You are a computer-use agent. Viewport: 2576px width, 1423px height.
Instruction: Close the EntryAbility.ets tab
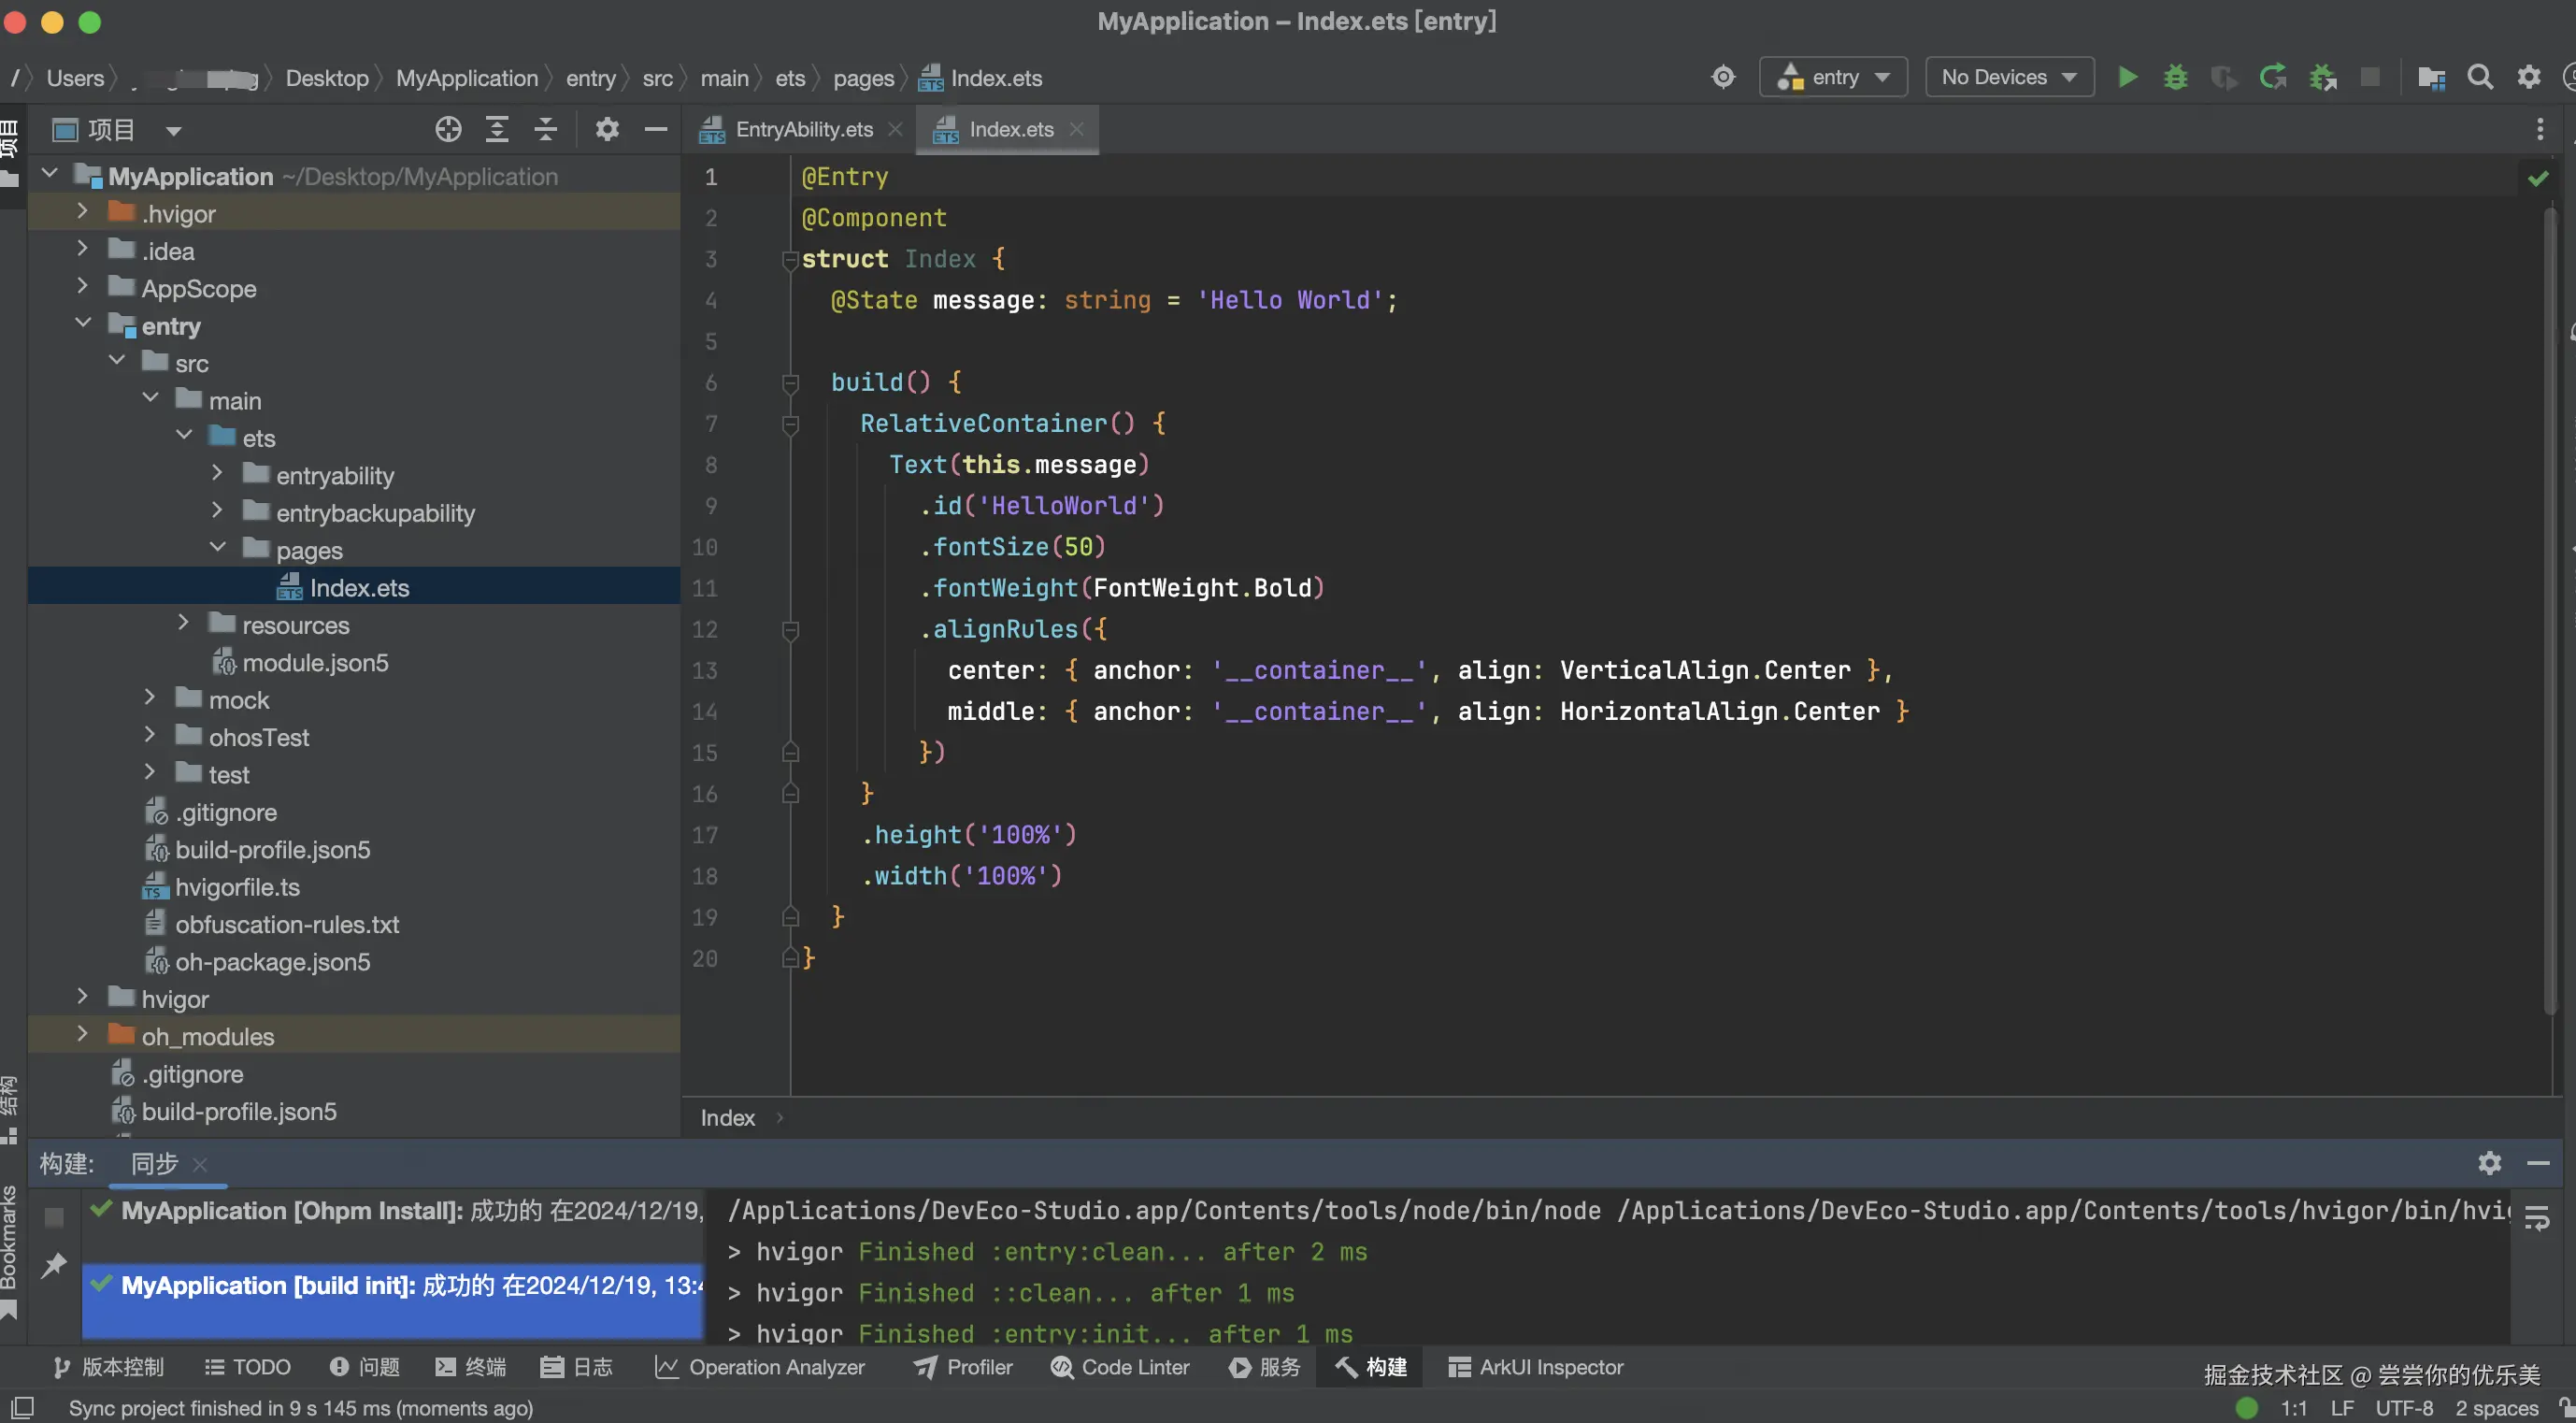pos(895,129)
